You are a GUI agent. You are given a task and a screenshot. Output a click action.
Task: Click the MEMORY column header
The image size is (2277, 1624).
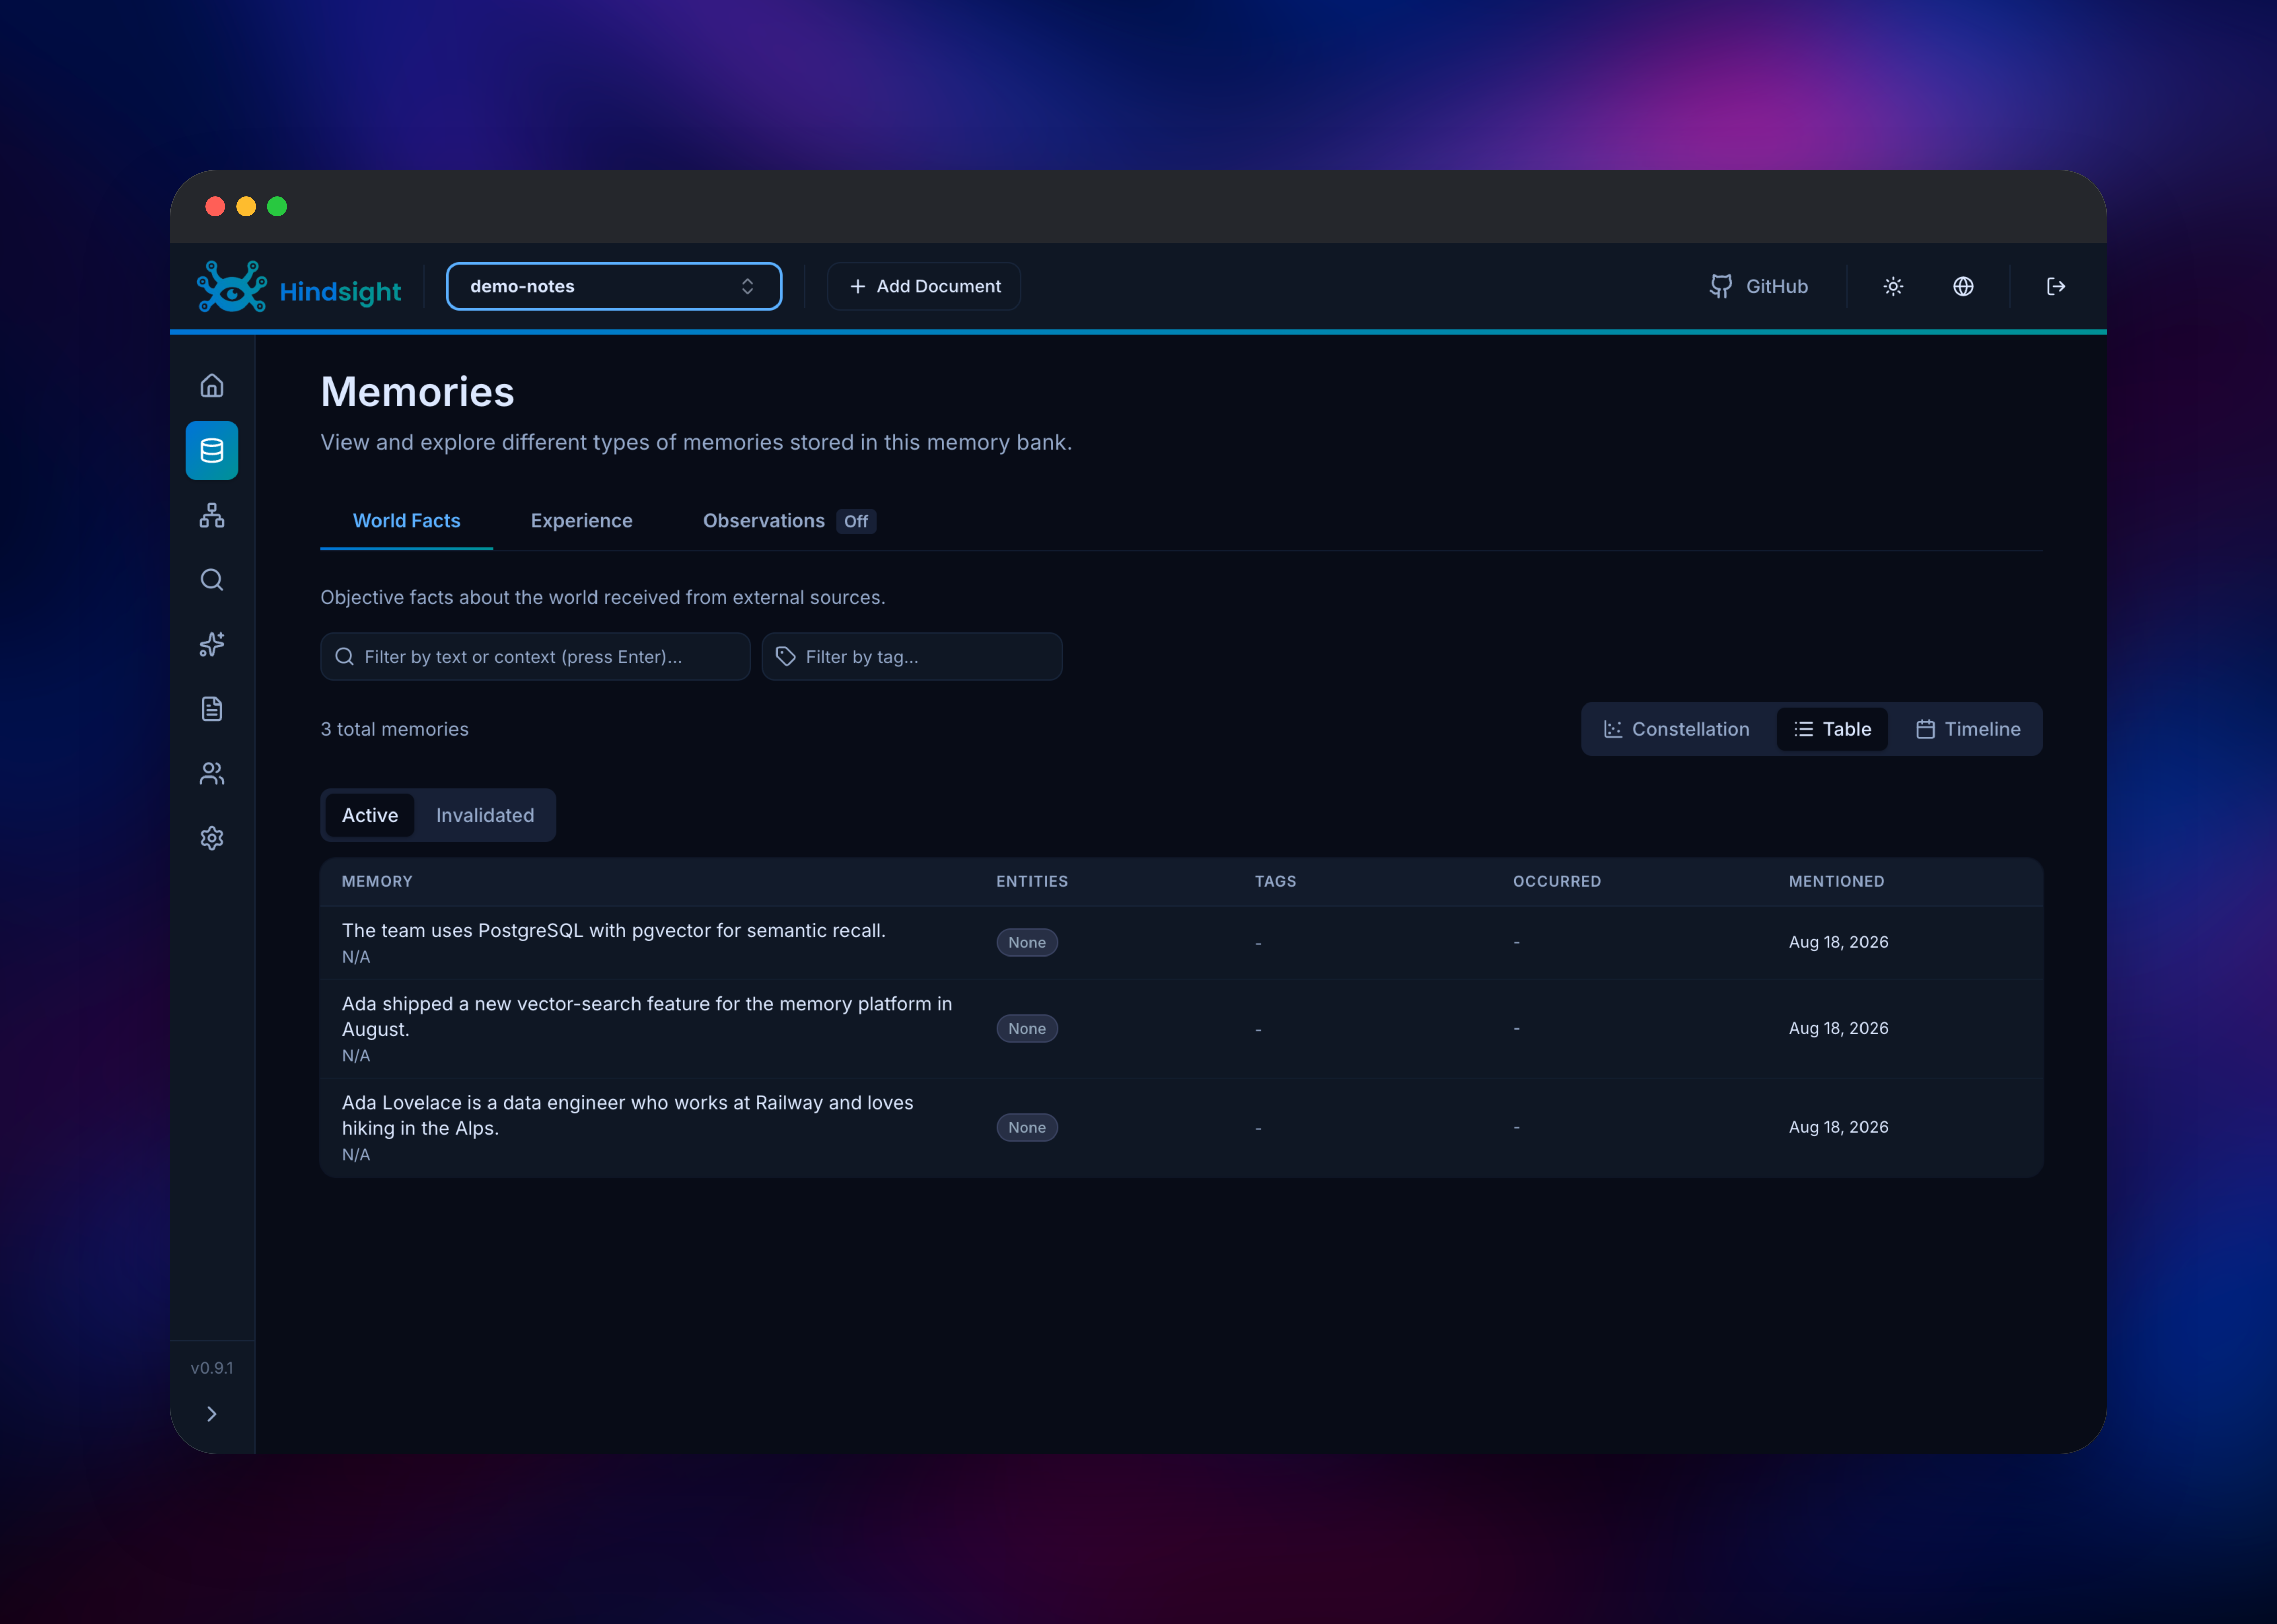[377, 882]
